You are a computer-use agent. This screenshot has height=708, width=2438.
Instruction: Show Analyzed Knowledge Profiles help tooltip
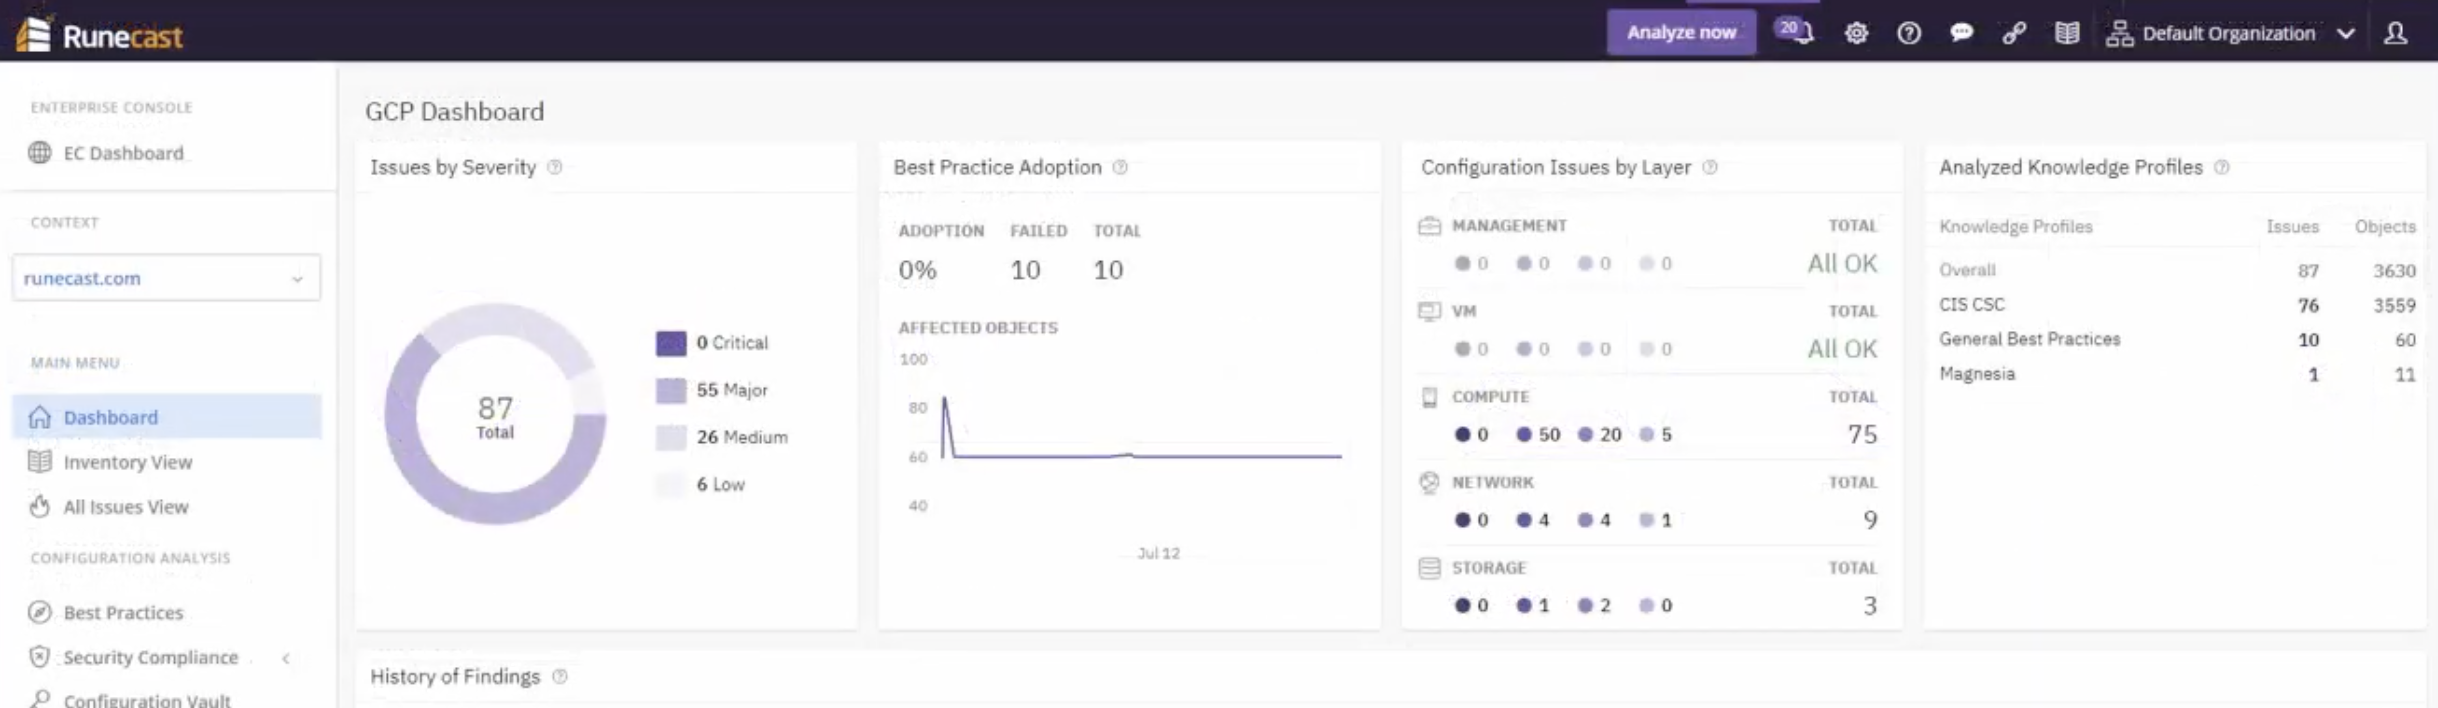(x=2222, y=167)
